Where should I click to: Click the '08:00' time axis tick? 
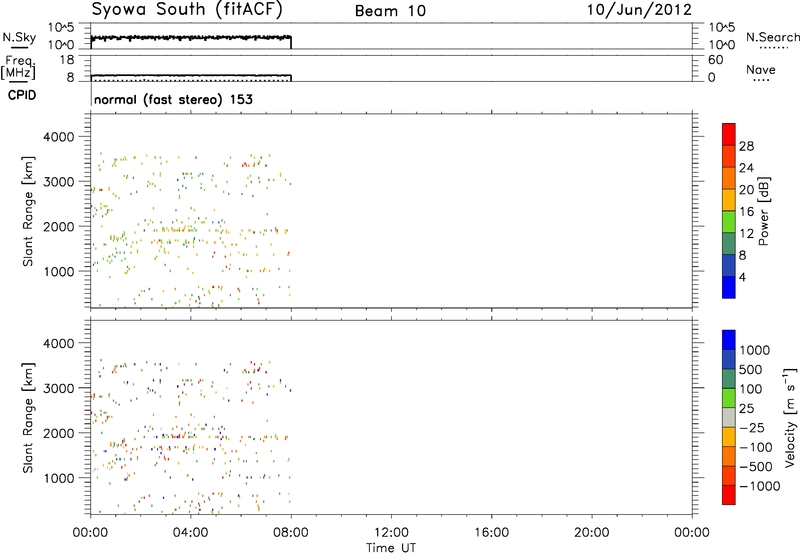point(291,533)
